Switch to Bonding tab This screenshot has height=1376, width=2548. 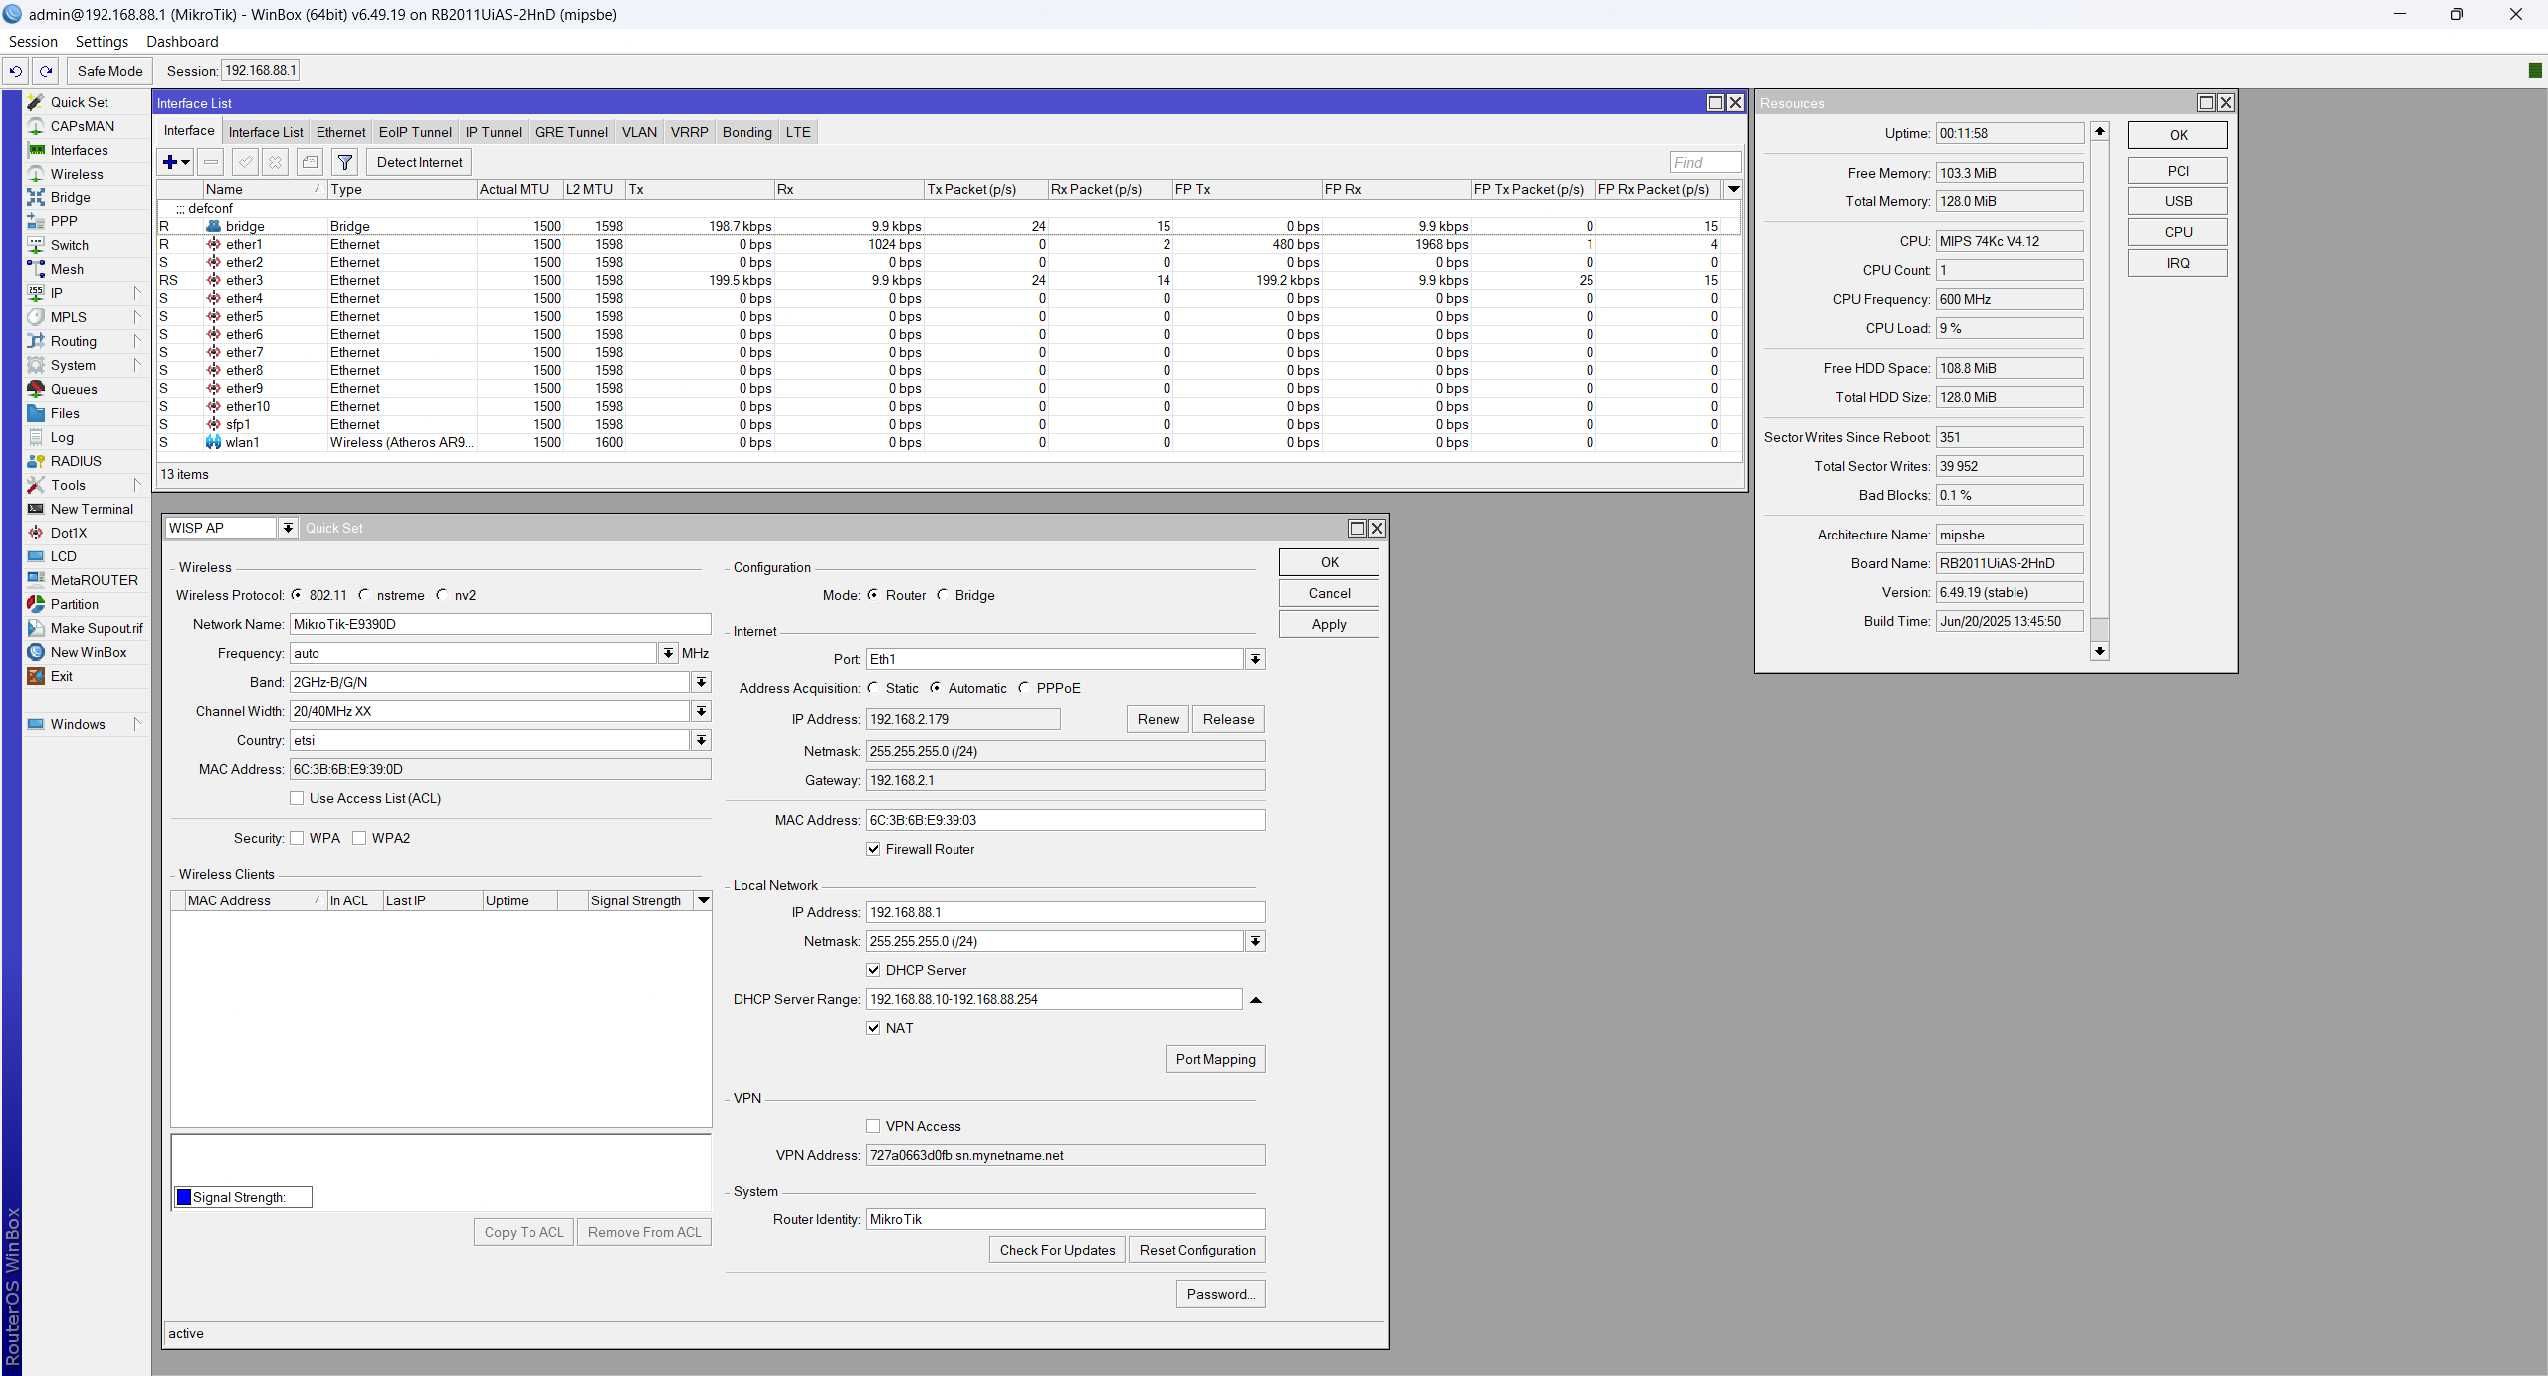(747, 132)
